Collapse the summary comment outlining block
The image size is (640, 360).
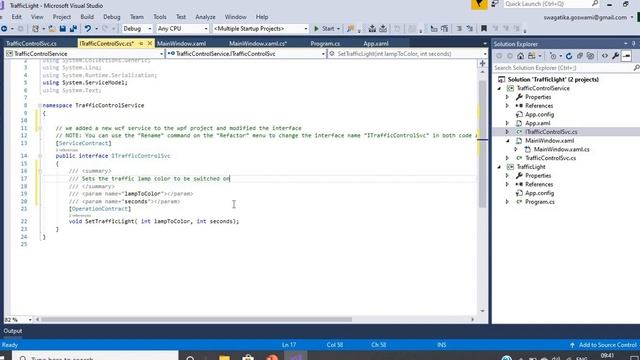click(40, 171)
